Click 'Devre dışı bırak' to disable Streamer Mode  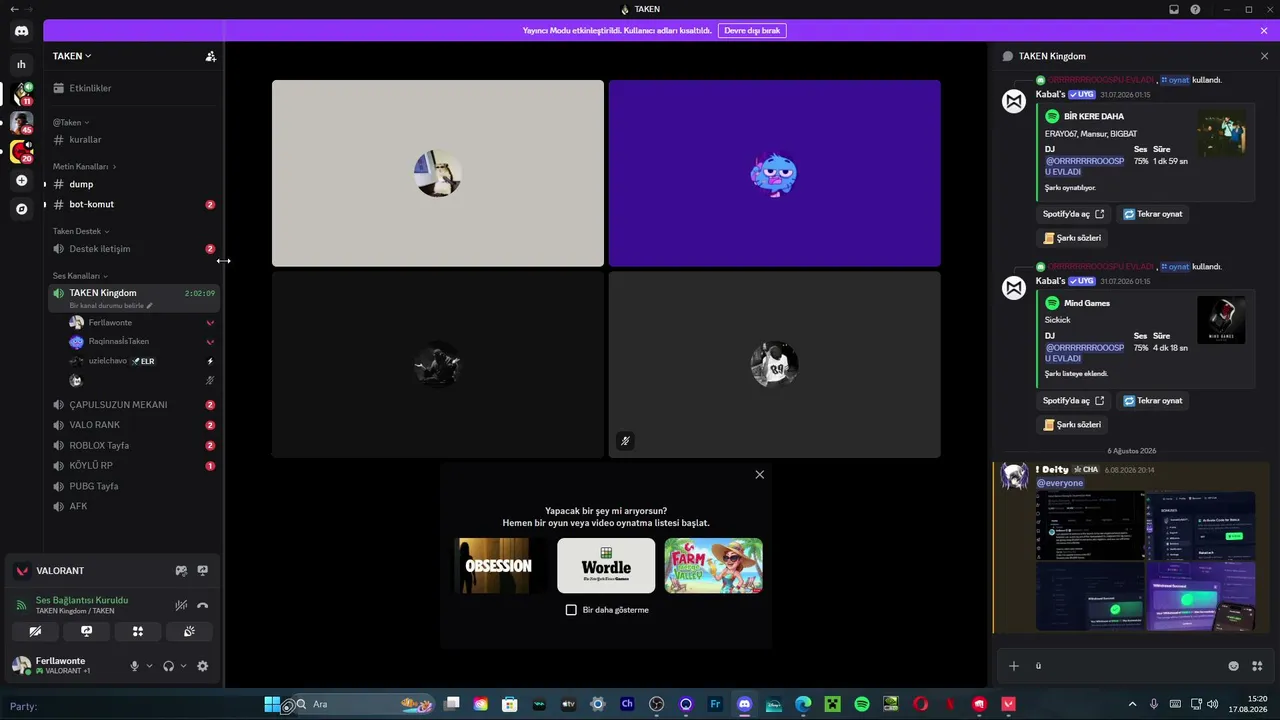pyautogui.click(x=752, y=31)
